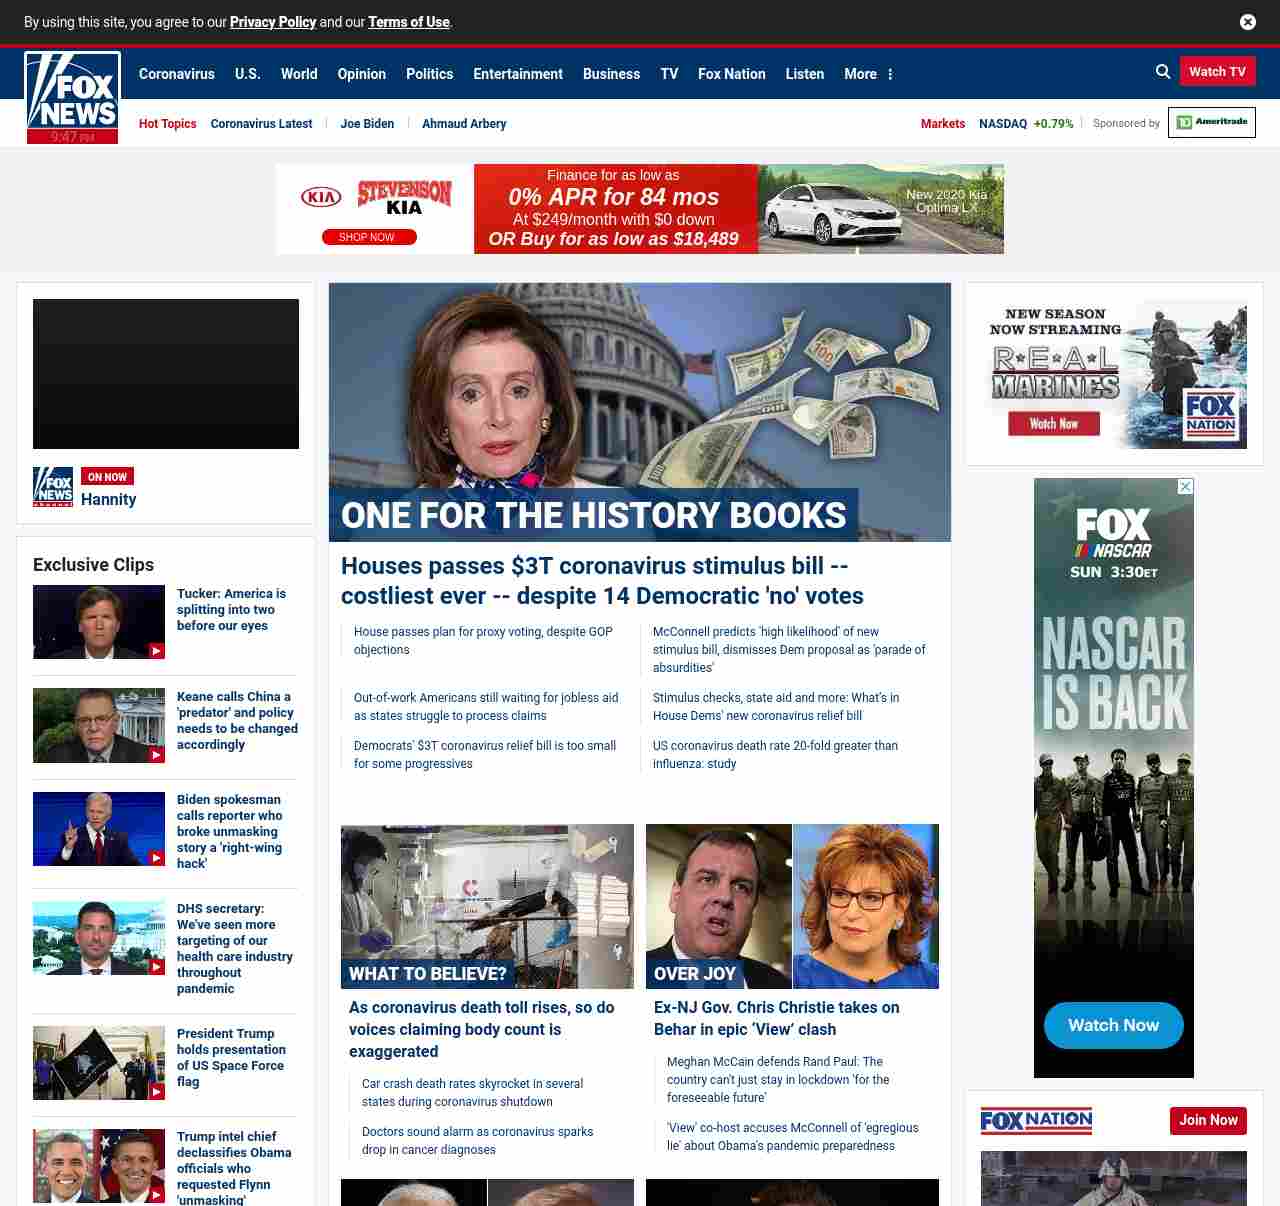This screenshot has height=1206, width=1280.
Task: Play the Biden spokesman clip thumbnail
Action: click(x=99, y=829)
